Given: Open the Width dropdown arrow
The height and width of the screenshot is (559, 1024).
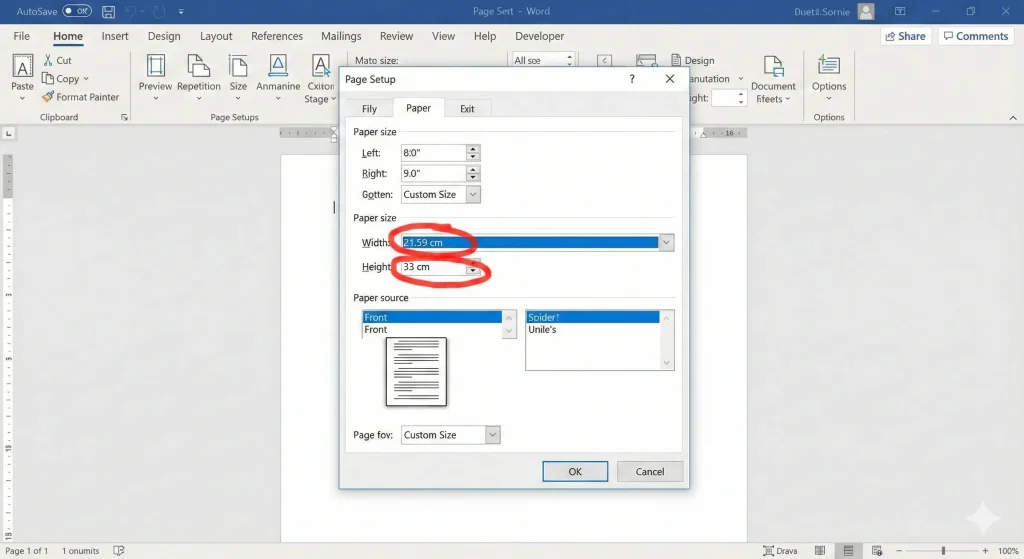Looking at the screenshot, I should (665, 242).
